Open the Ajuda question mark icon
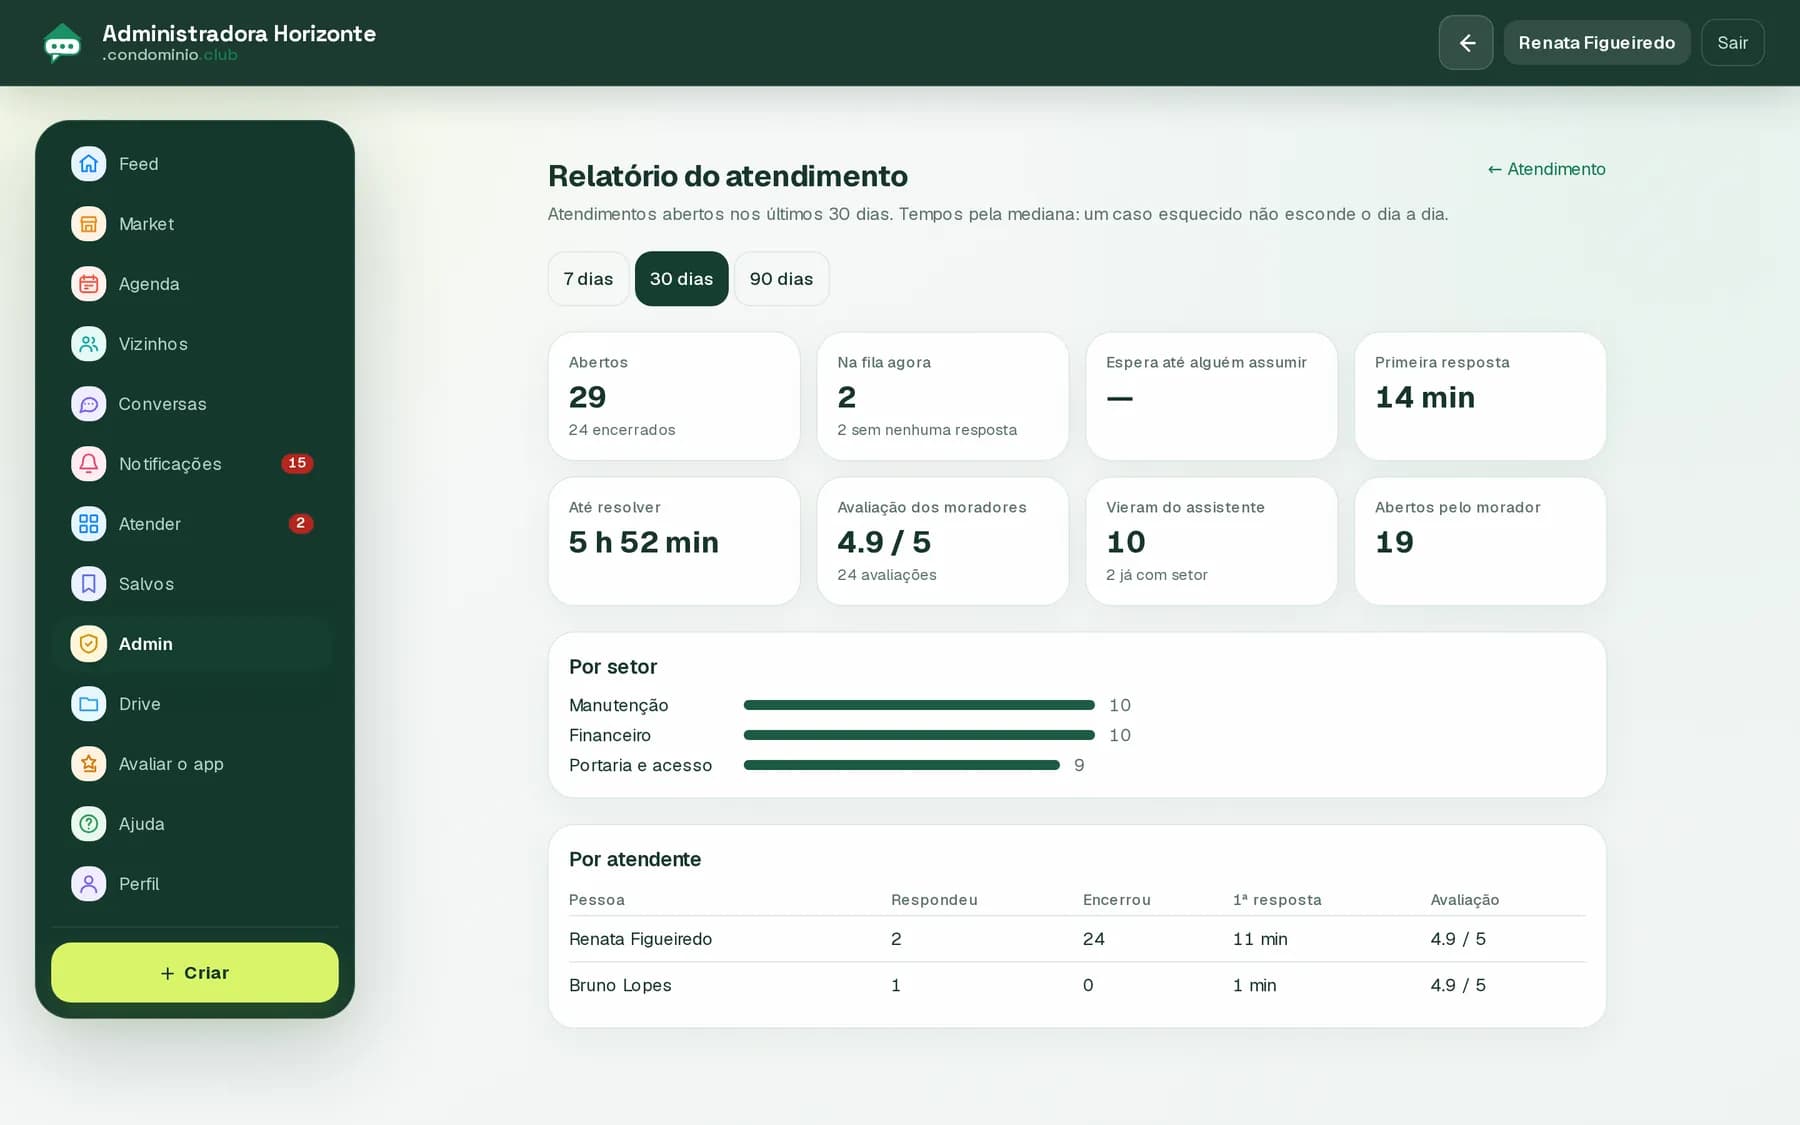 [x=89, y=824]
